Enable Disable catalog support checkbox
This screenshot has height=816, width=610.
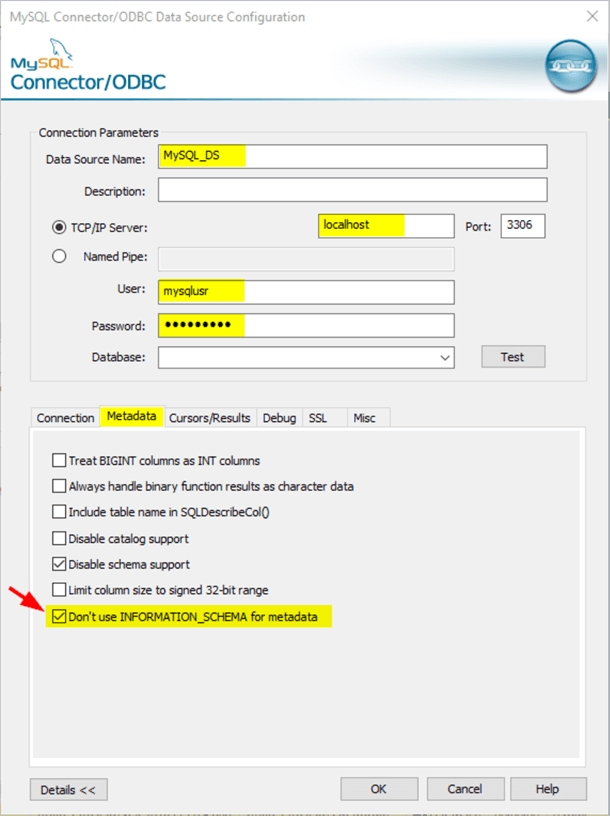pyautogui.click(x=59, y=538)
